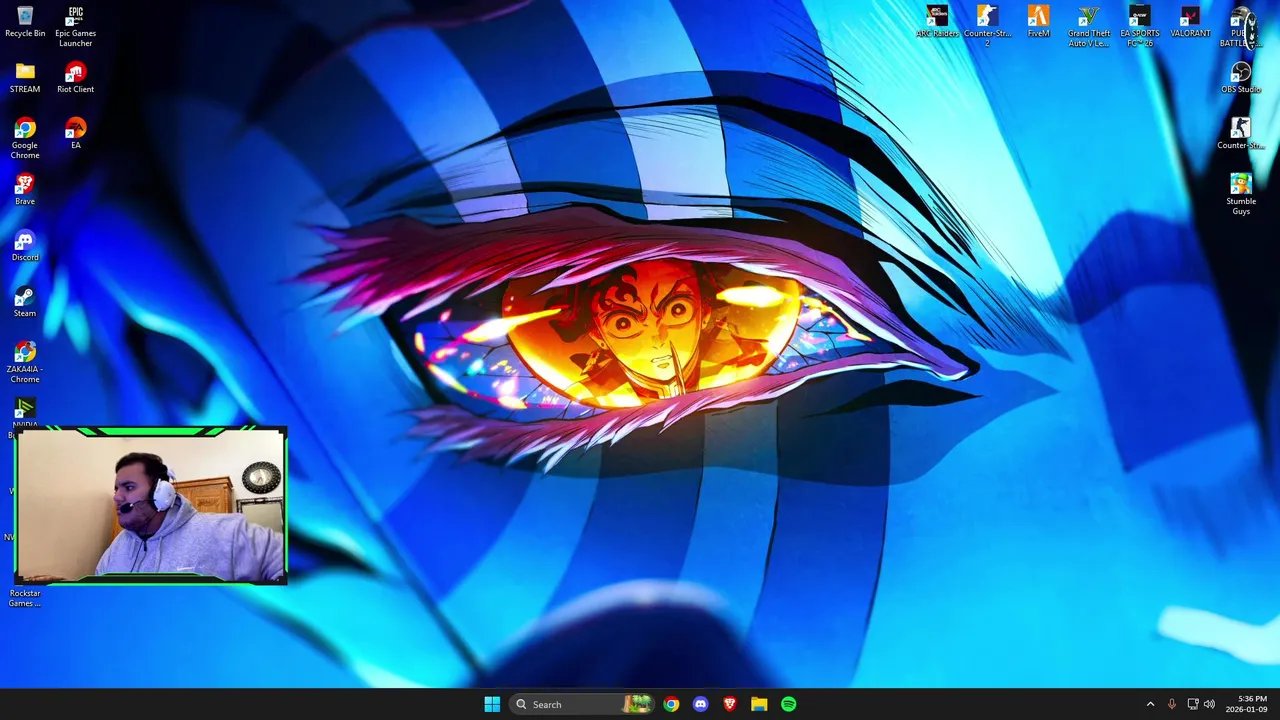Open Chrome from the taskbar
The image size is (1280, 720).
click(x=671, y=704)
